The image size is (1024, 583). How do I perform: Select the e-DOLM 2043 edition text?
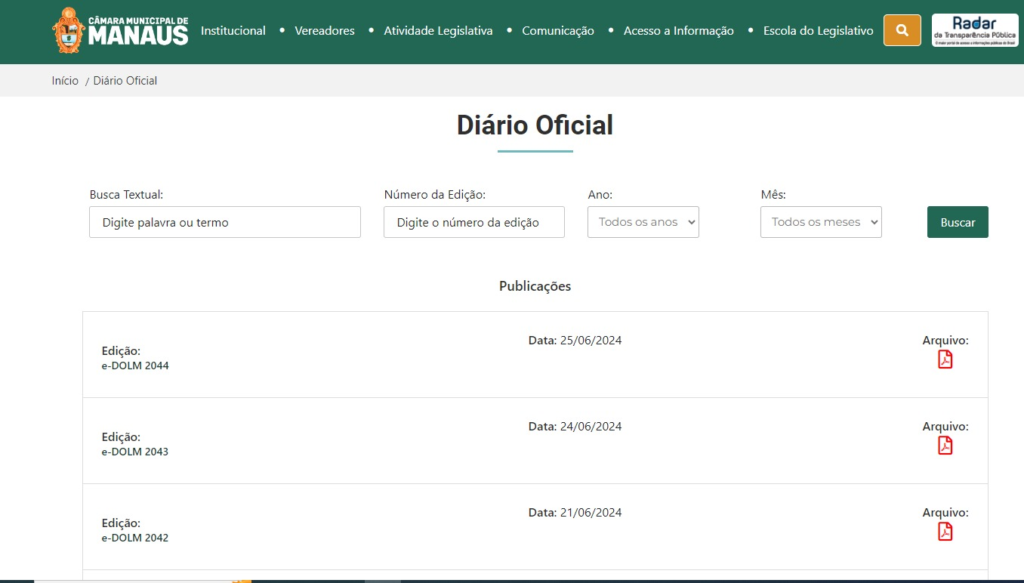[135, 452]
